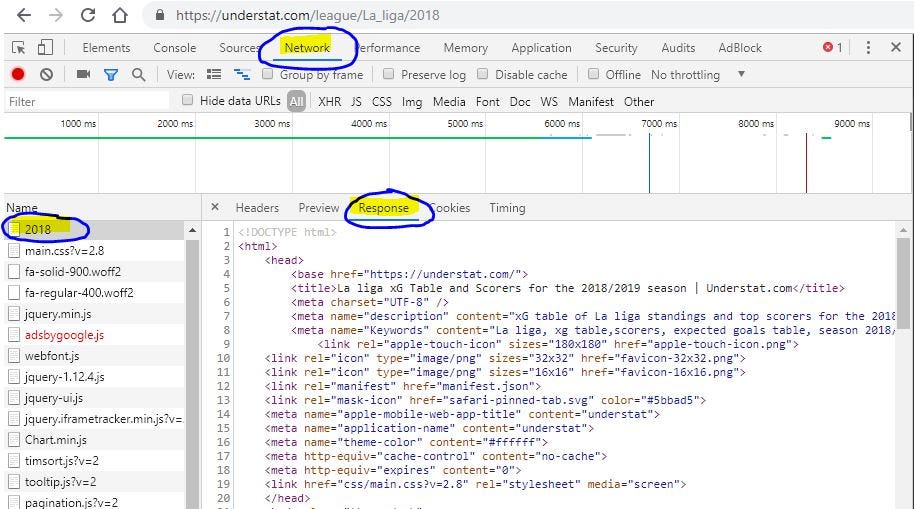Screen dimensions: 914x509
Task: Reload the page with the refresh icon
Action: pos(88,15)
